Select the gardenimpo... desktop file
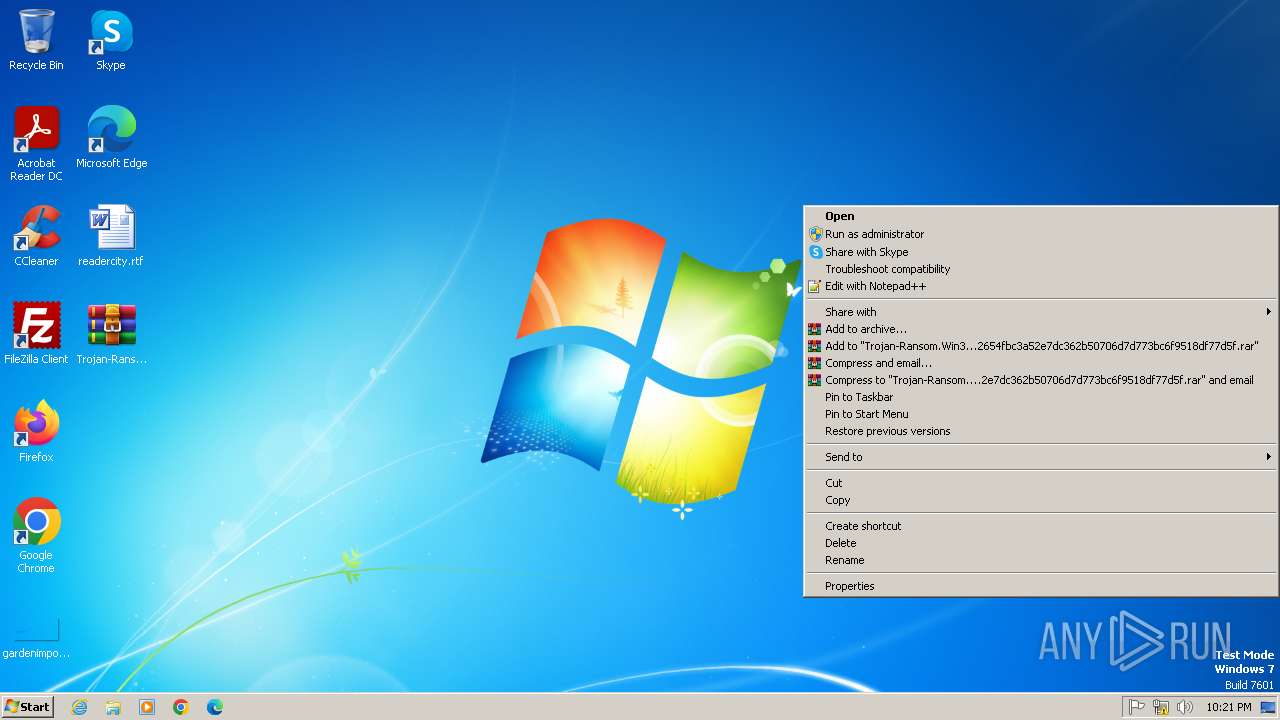 [x=36, y=637]
